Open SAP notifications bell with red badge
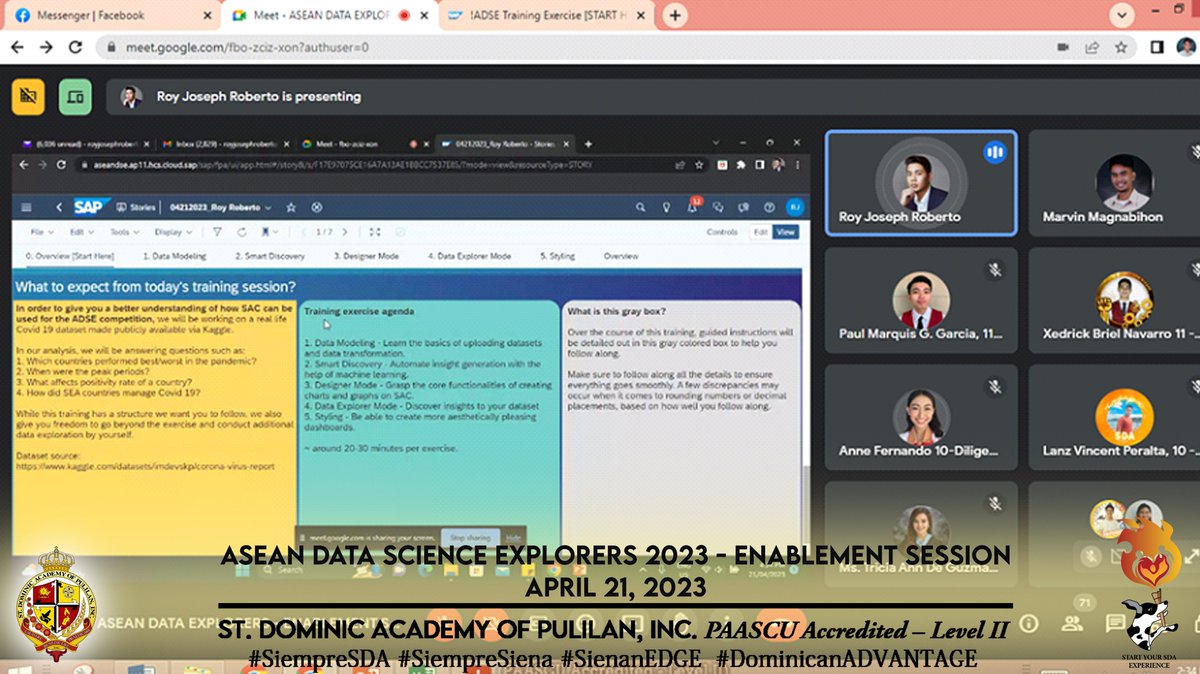 click(692, 206)
